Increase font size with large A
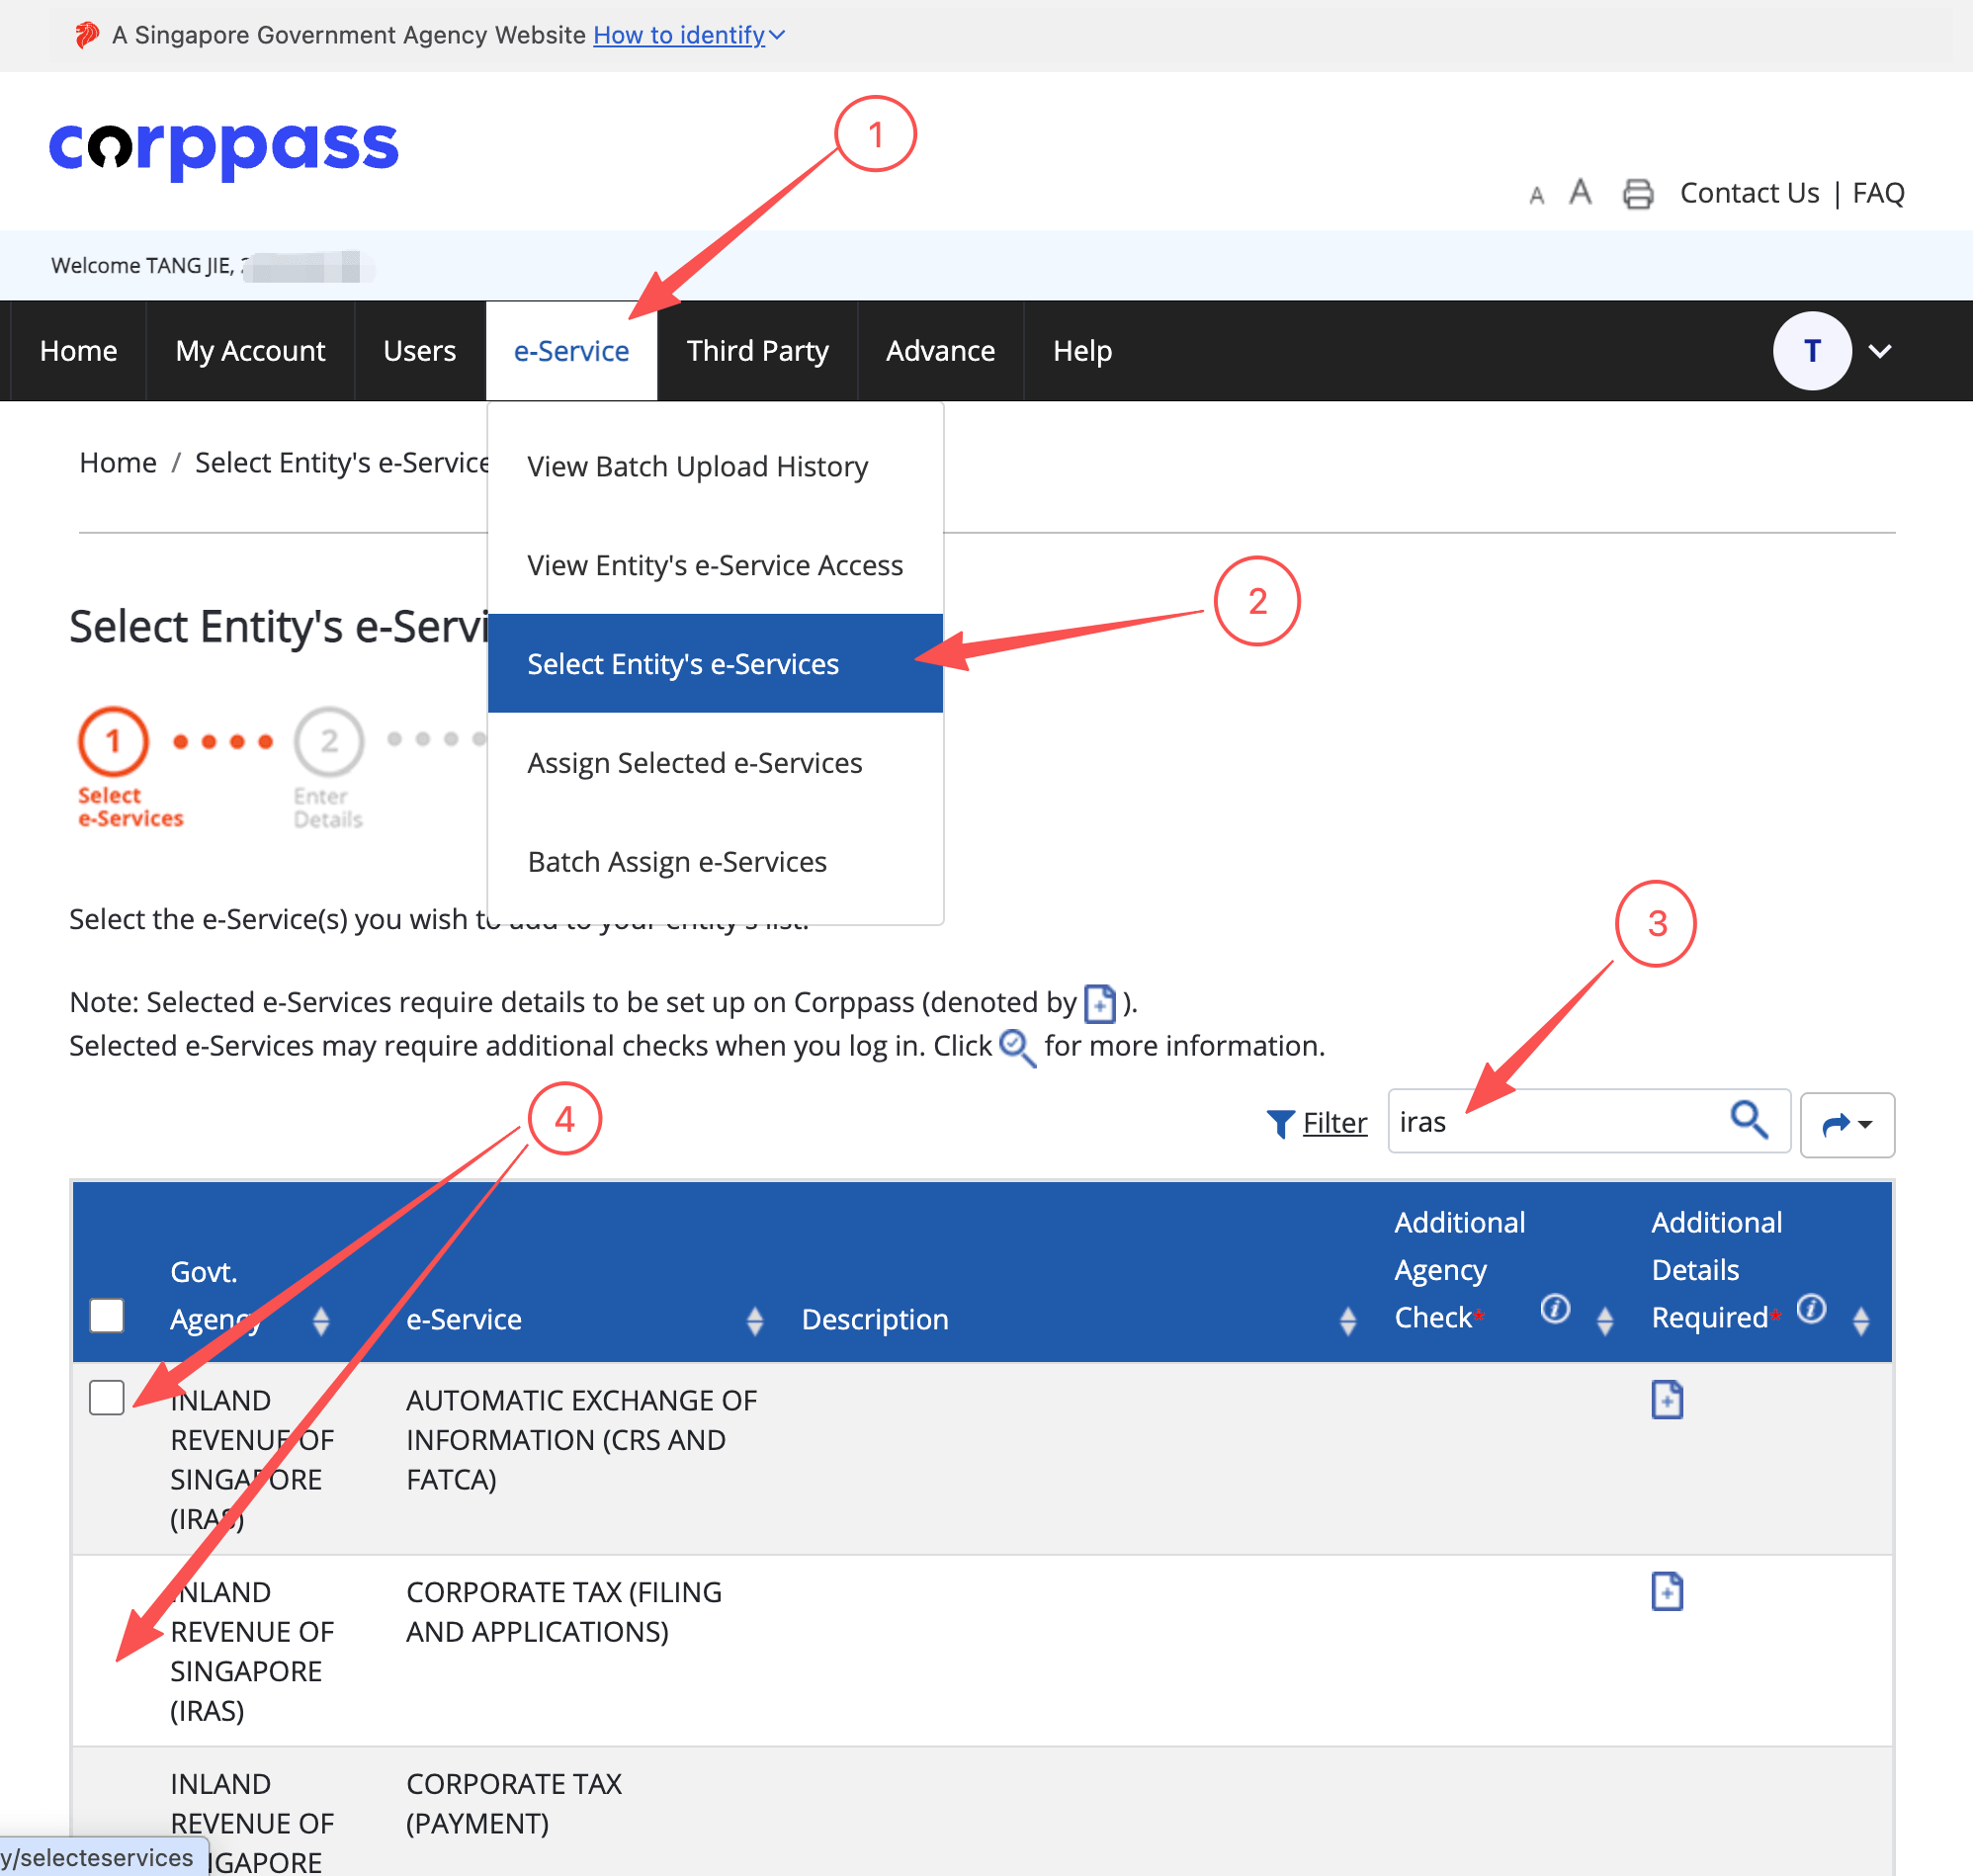The image size is (1973, 1876). pyautogui.click(x=1580, y=191)
